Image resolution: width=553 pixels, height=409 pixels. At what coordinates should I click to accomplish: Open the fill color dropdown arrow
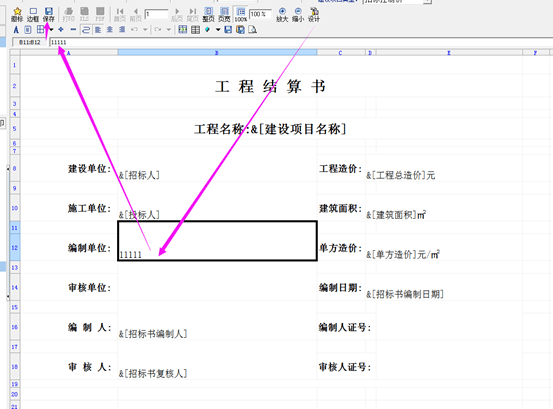point(218,30)
